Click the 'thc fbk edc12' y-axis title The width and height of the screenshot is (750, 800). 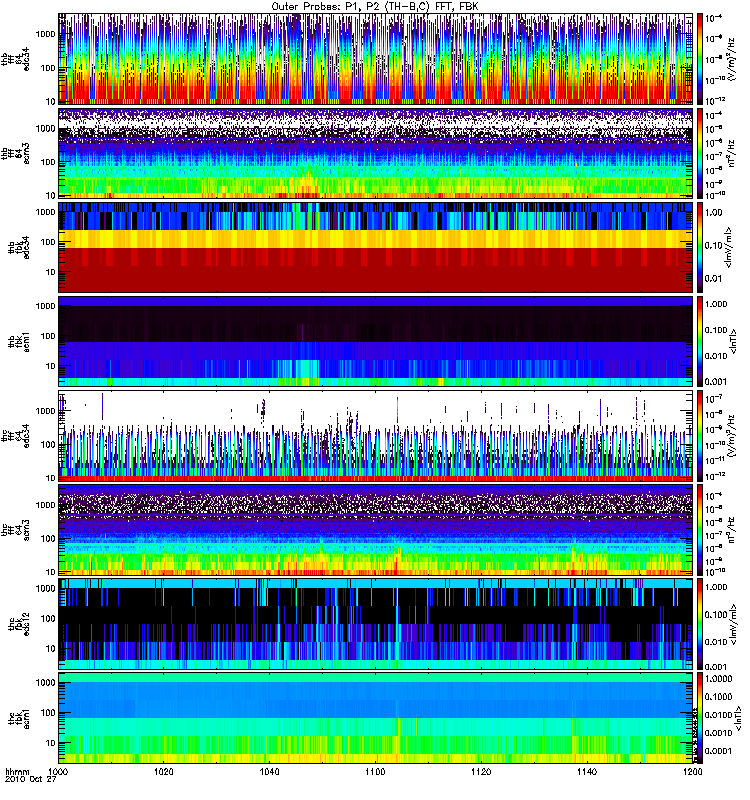(19, 624)
